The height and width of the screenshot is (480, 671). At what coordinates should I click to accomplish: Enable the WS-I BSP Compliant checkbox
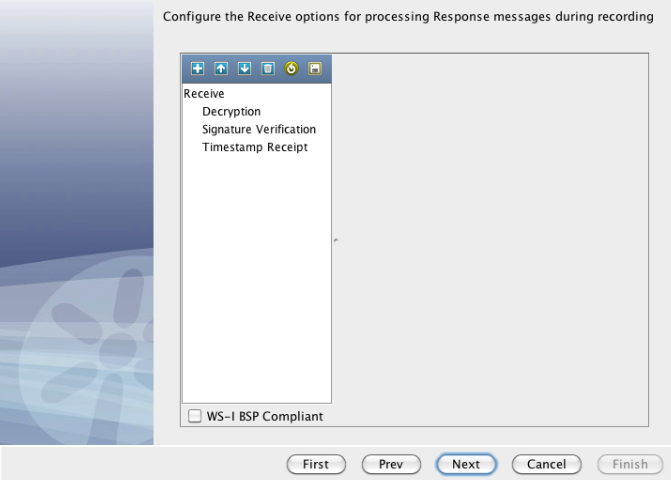[195, 416]
